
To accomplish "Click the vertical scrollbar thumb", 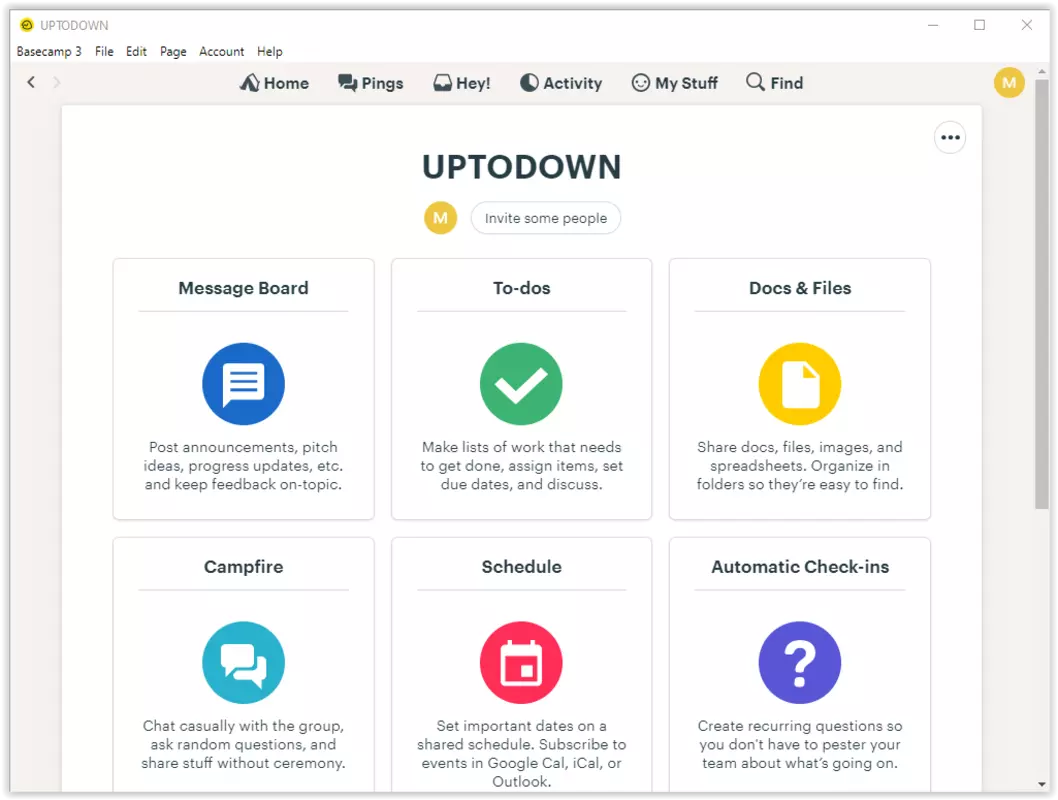I will coord(1042,293).
